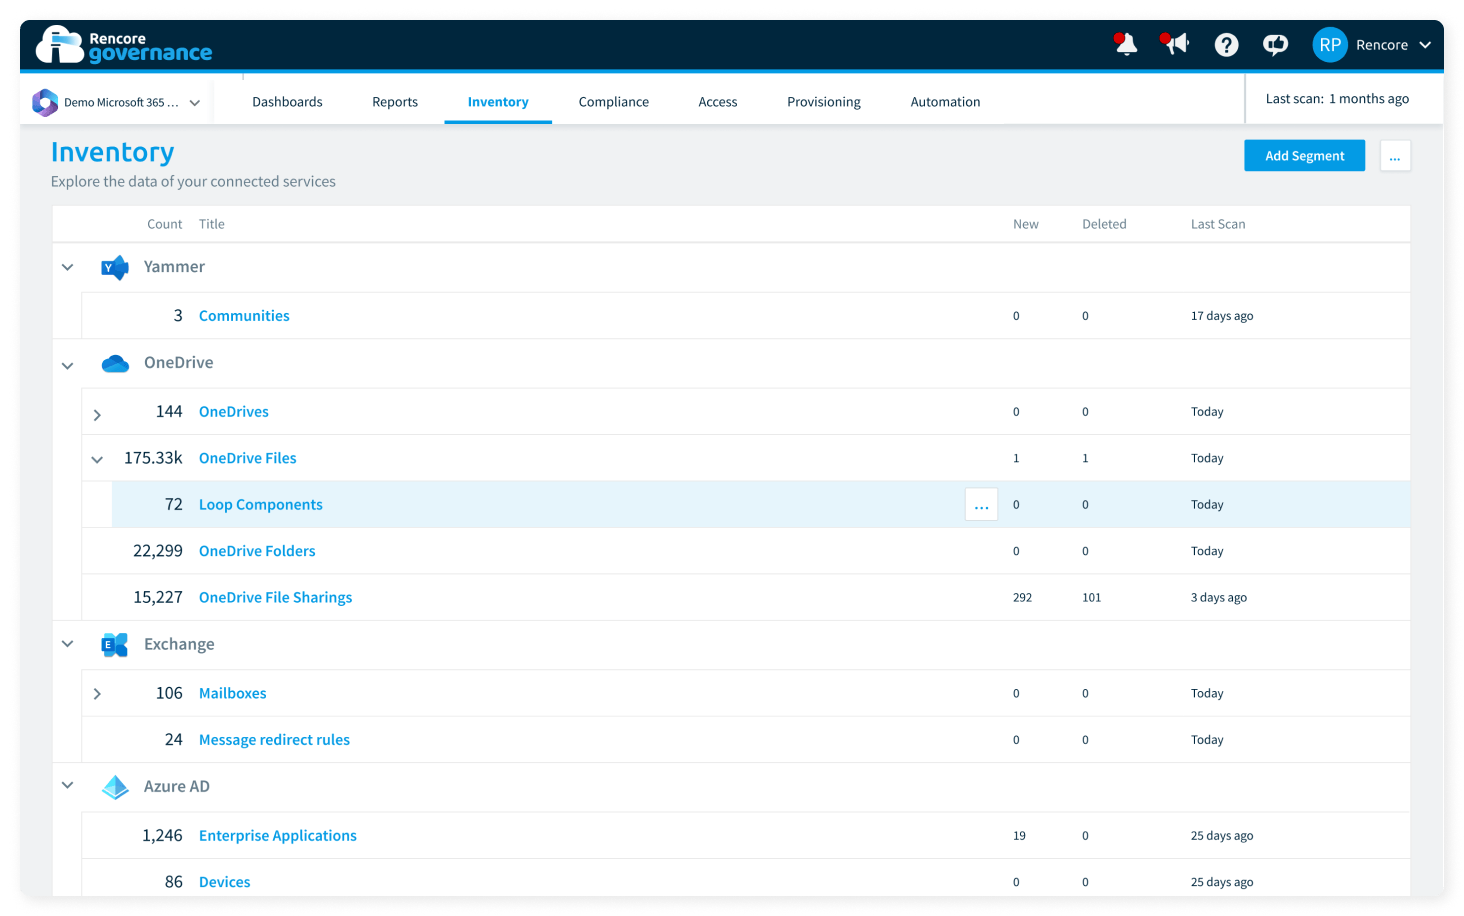Go to the Access tab
The width and height of the screenshot is (1464, 916).
(718, 102)
